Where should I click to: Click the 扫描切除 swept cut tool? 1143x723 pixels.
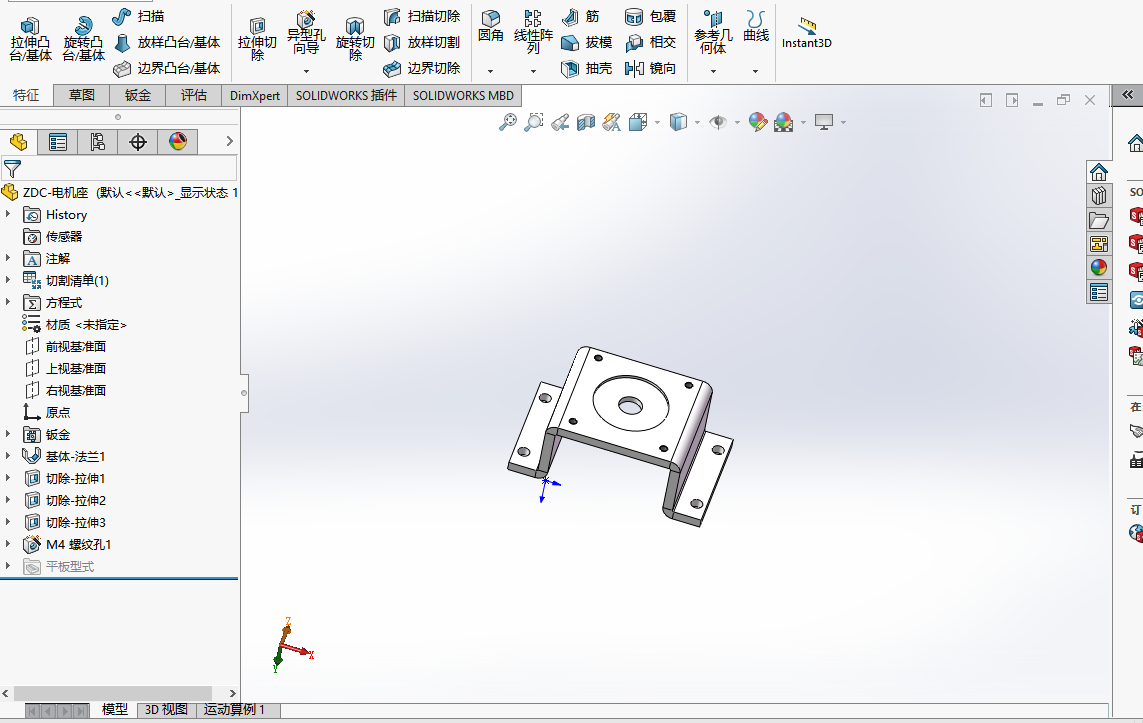pyautogui.click(x=422, y=16)
